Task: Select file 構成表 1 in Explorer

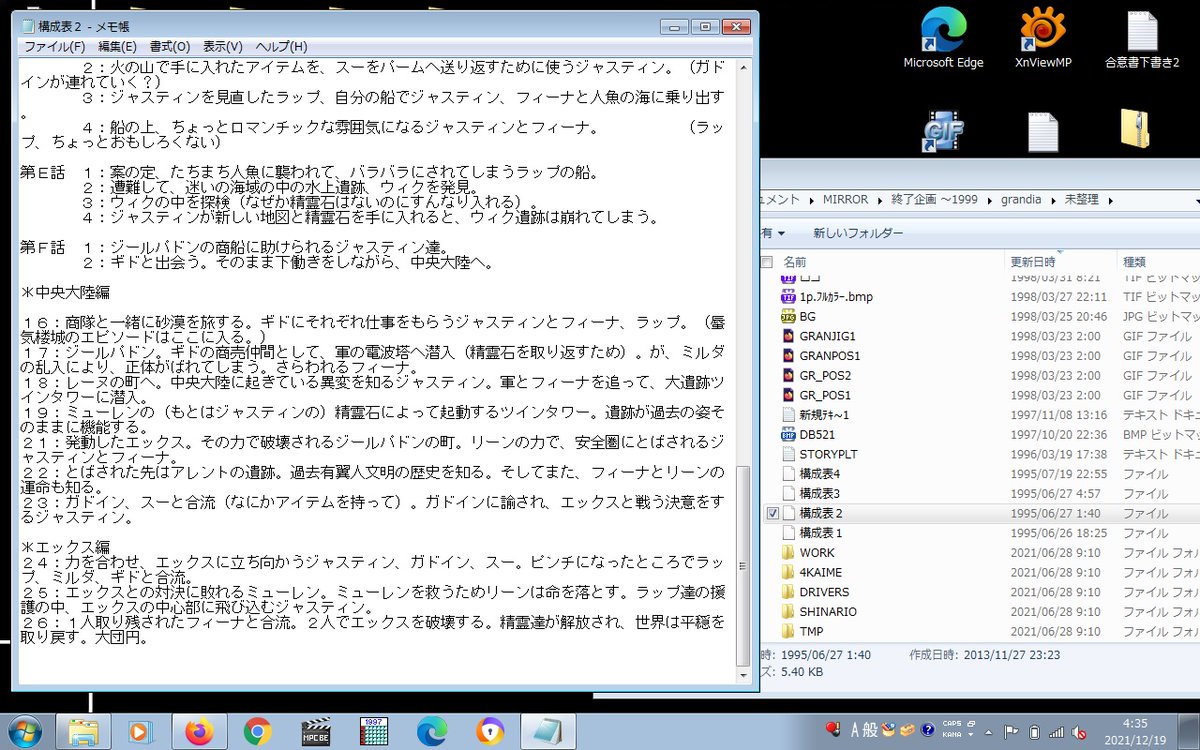Action: [821, 533]
